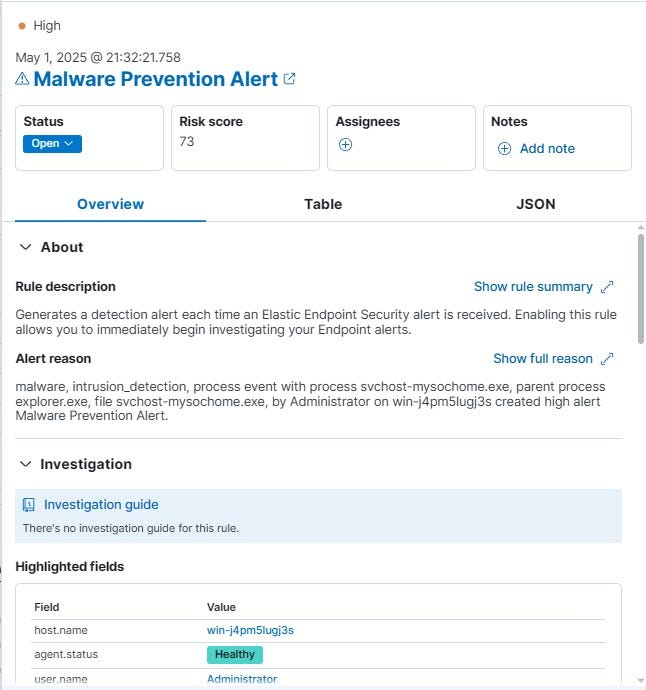Collapse the About section
This screenshot has height=690, width=646.
pos(26,247)
